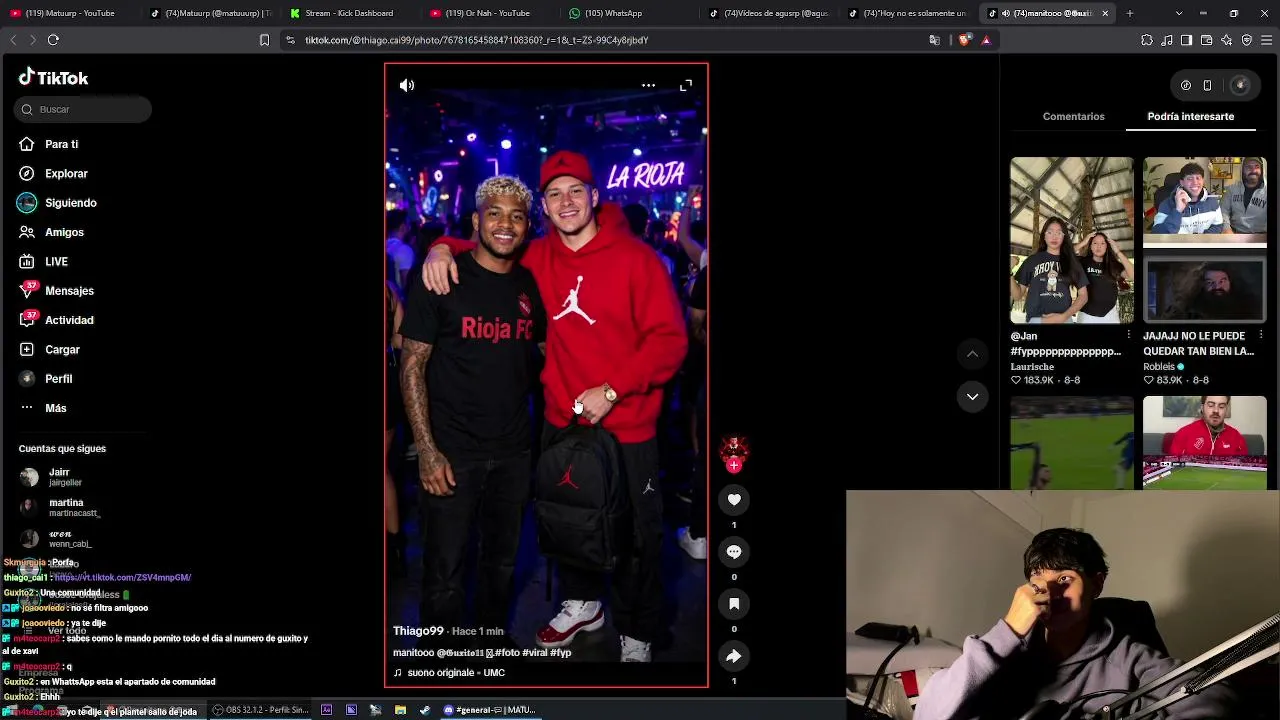Click the Thiago99 author name
This screenshot has width=1280, height=720.
click(418, 631)
